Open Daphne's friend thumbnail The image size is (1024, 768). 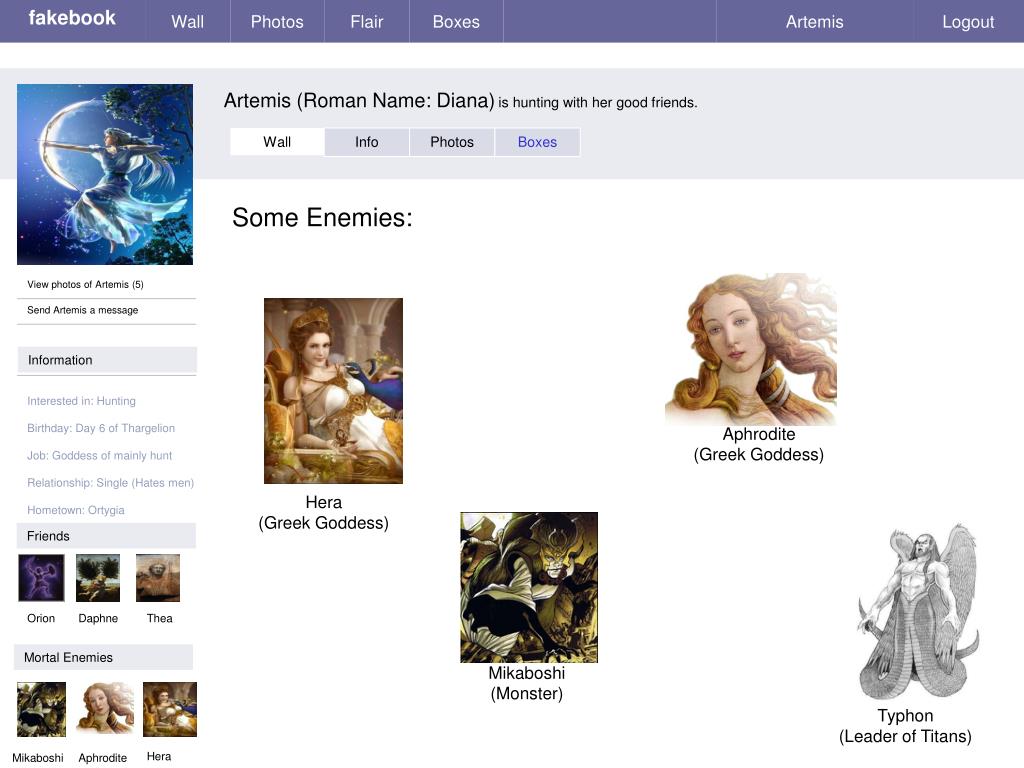[98, 578]
